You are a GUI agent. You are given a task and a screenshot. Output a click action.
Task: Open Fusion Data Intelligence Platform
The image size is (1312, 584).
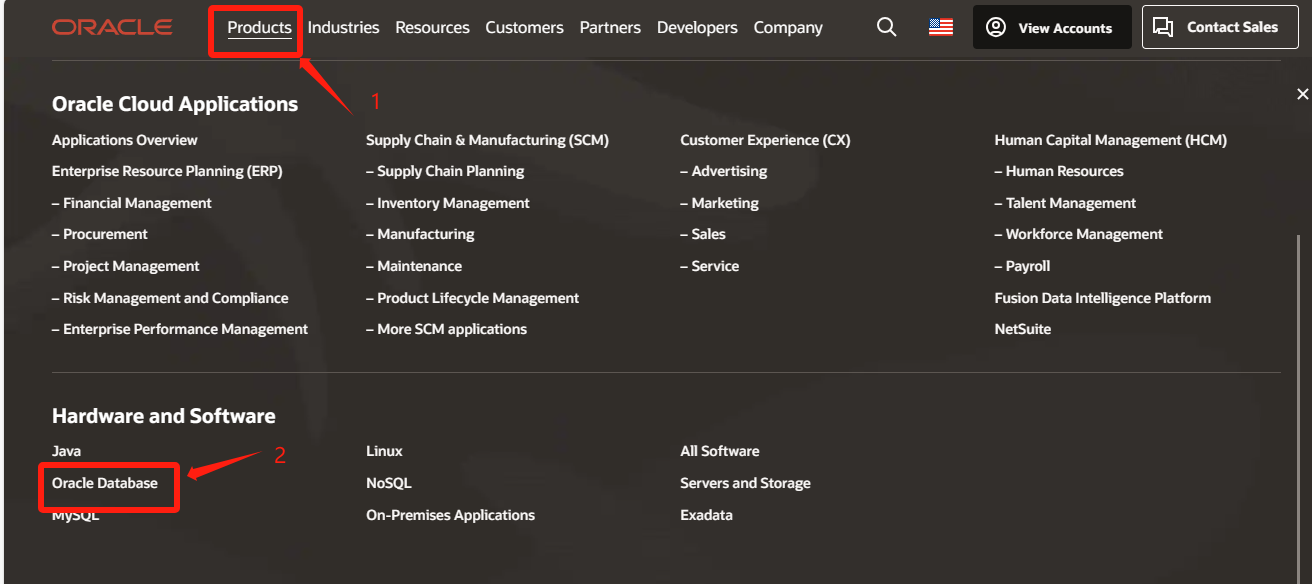pos(1102,298)
